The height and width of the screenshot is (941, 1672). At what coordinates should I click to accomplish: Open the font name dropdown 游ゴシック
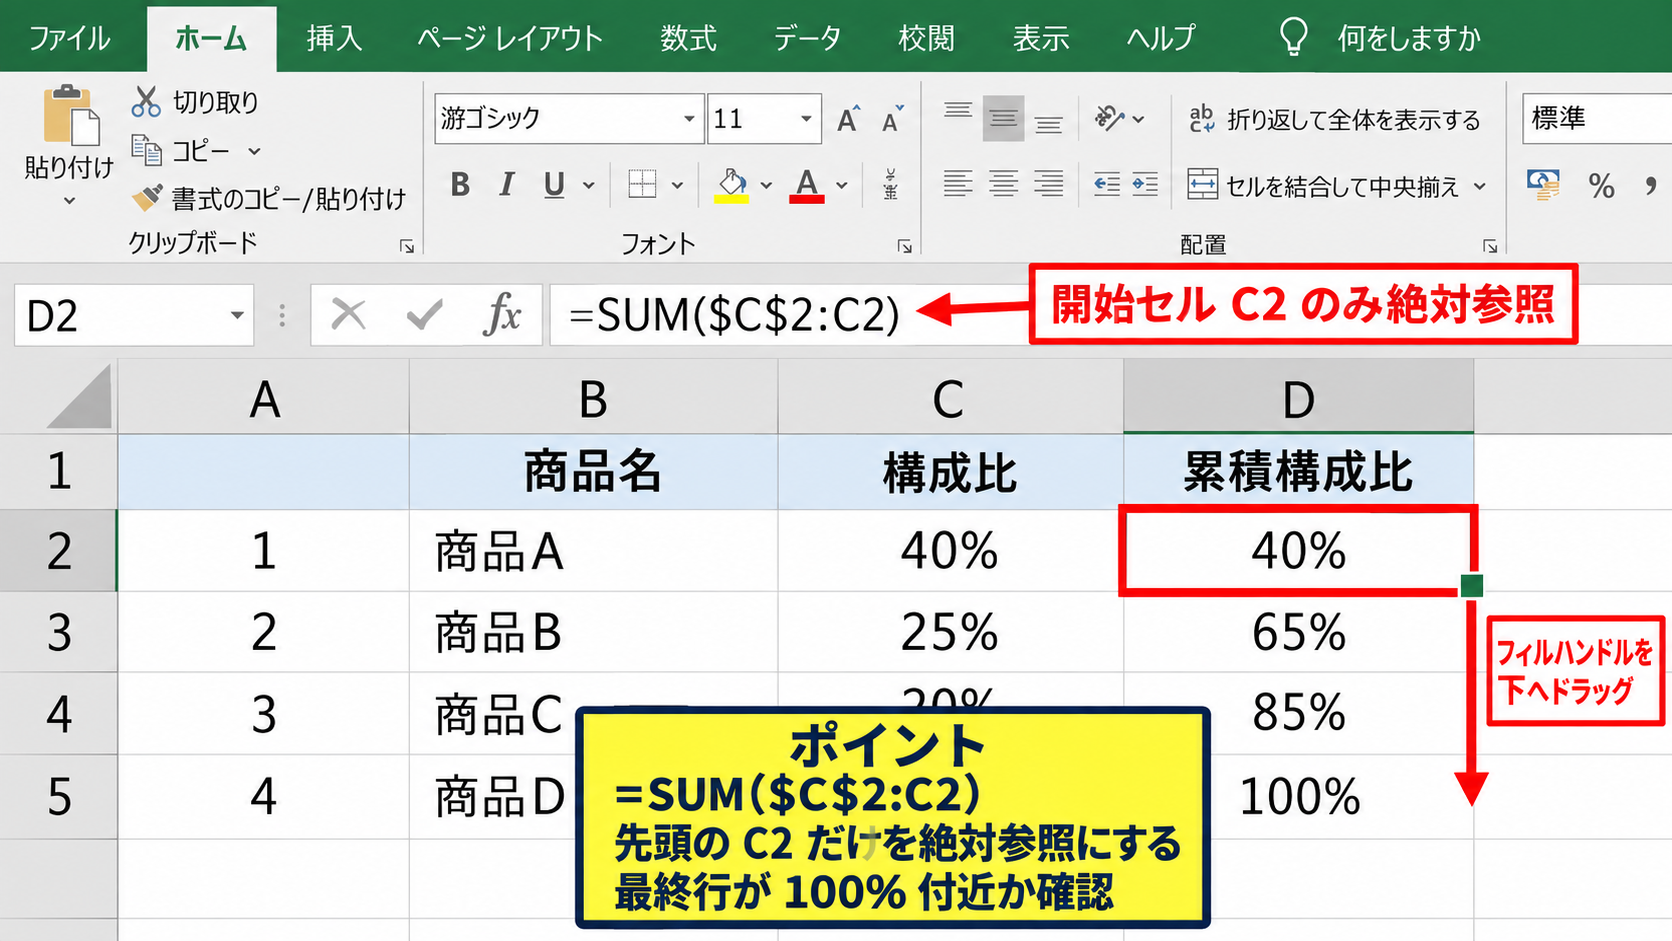click(689, 119)
